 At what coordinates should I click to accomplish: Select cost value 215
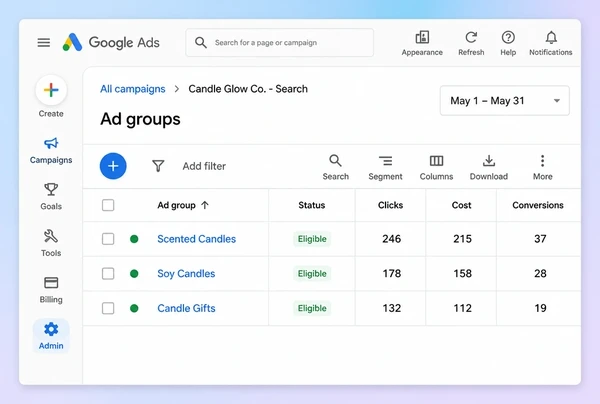(x=462, y=239)
